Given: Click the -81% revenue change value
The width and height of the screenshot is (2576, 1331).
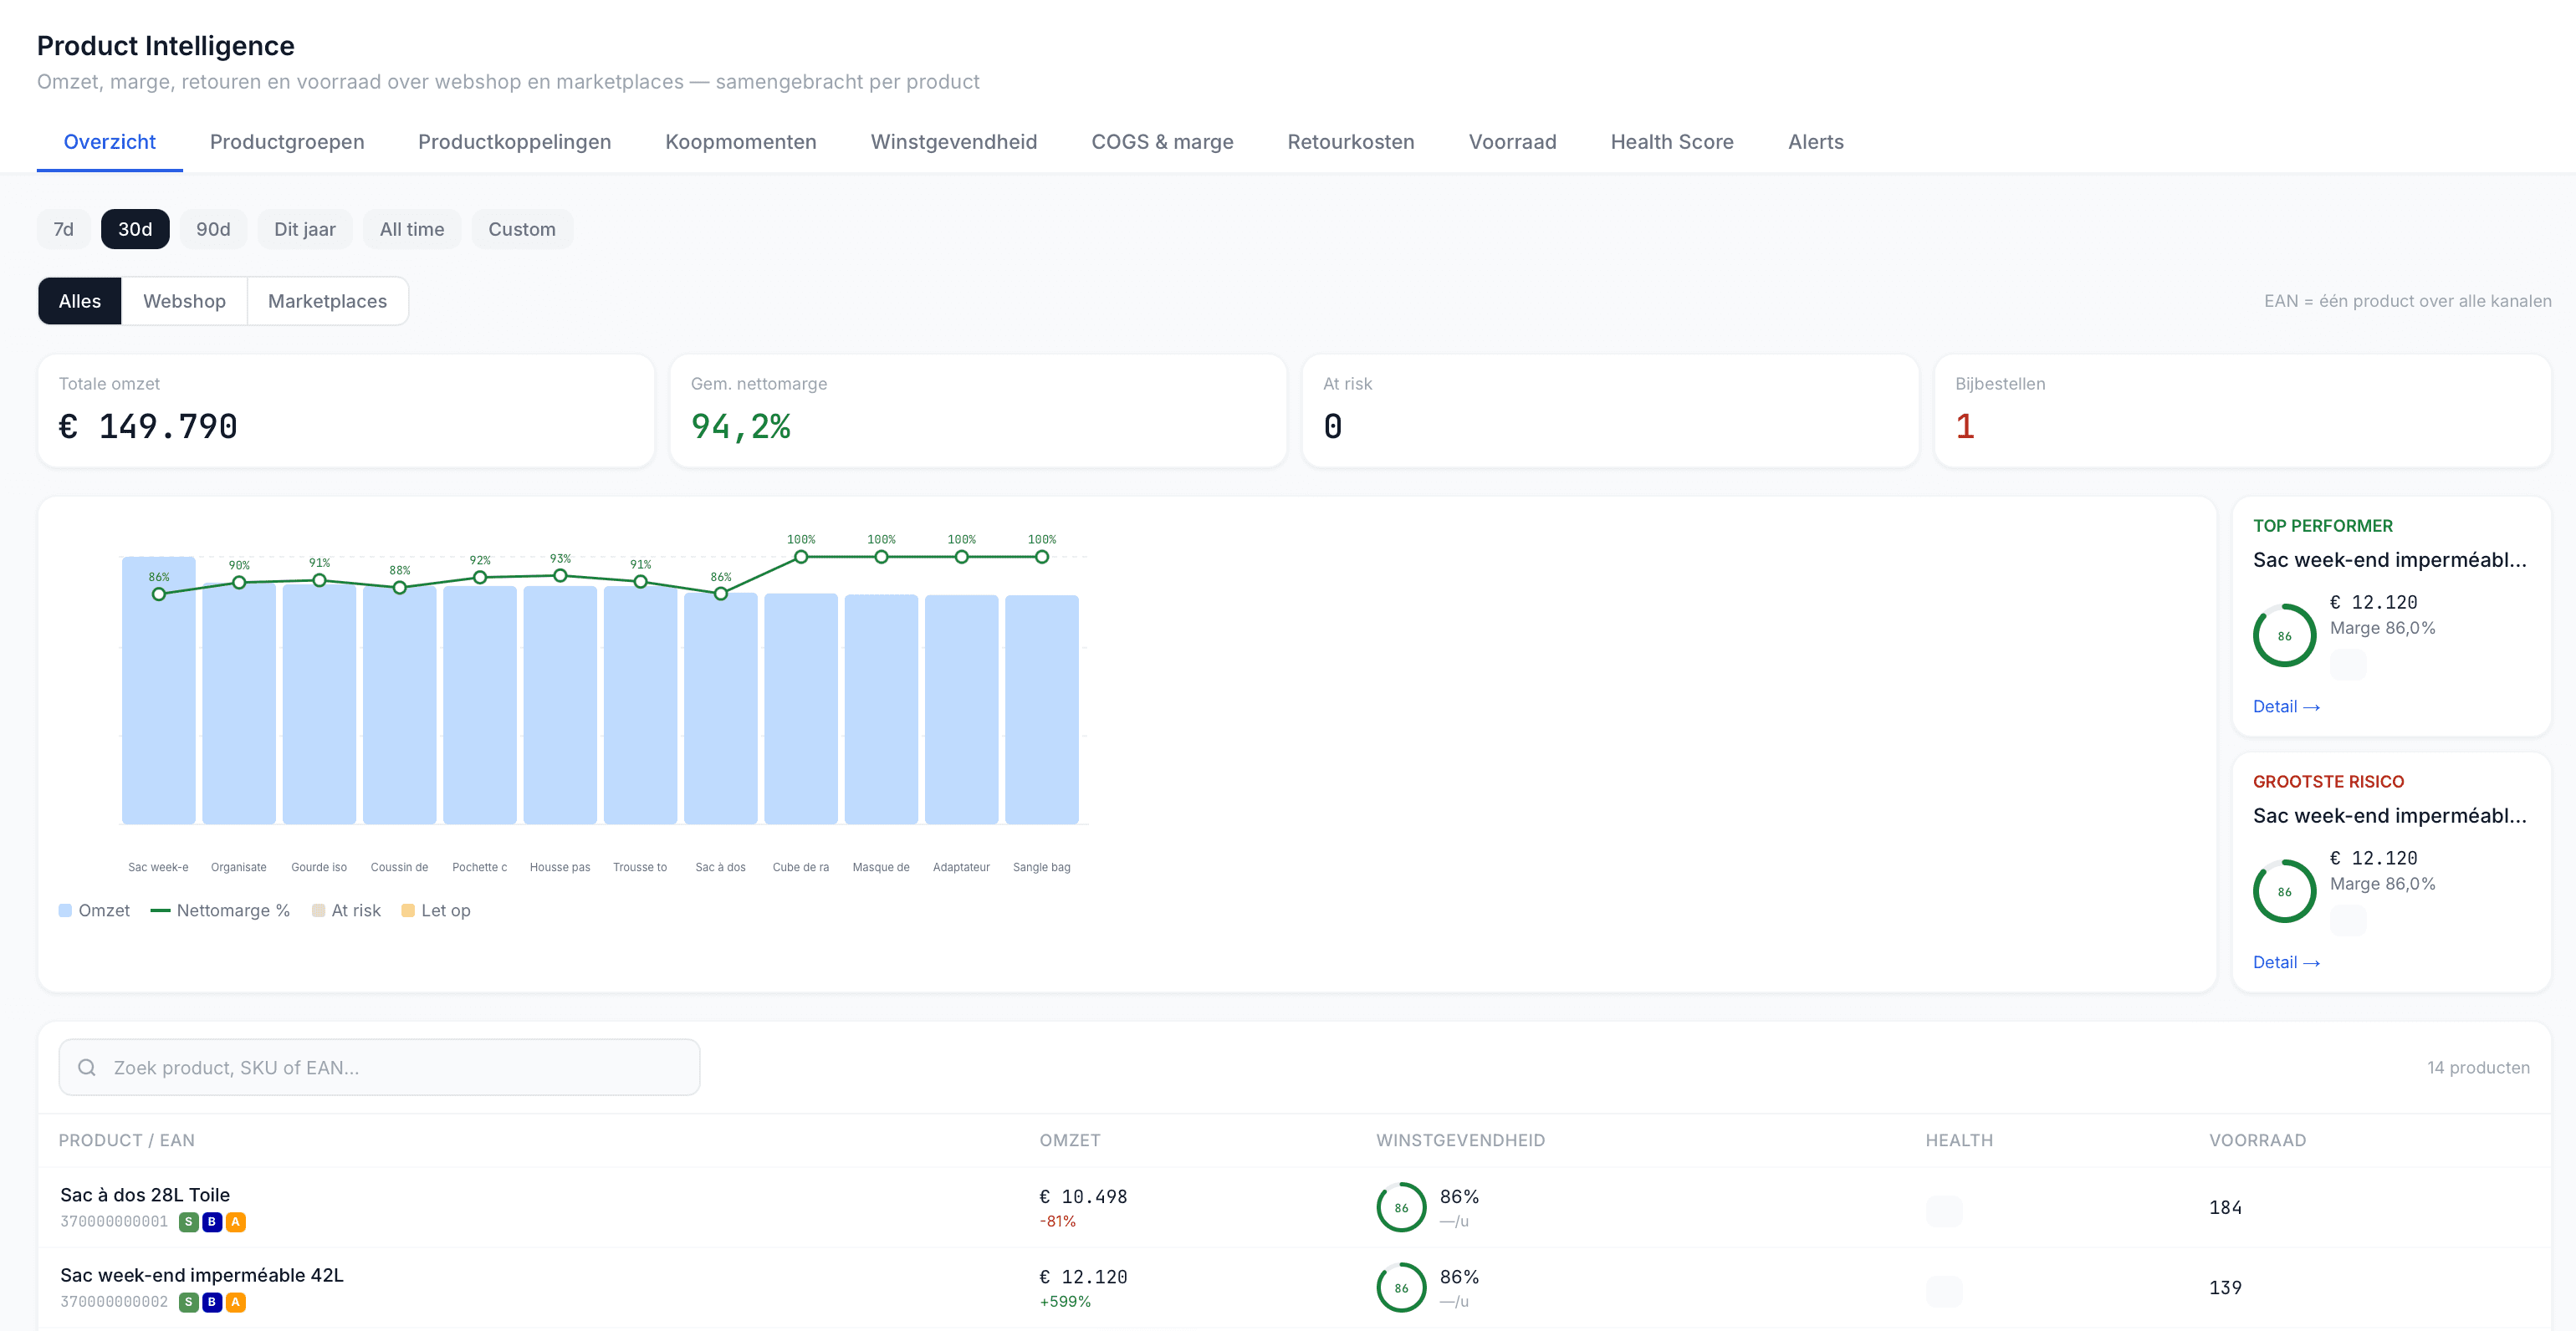Looking at the screenshot, I should (1057, 1221).
